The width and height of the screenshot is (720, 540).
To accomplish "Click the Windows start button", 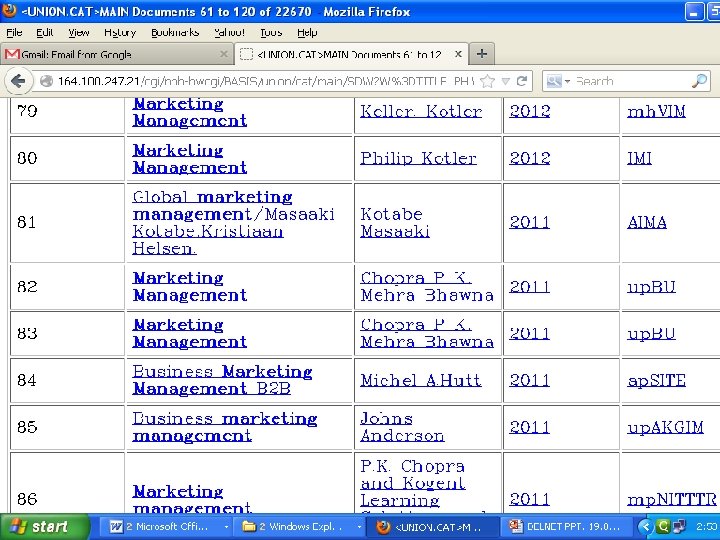I will pyautogui.click(x=44, y=527).
